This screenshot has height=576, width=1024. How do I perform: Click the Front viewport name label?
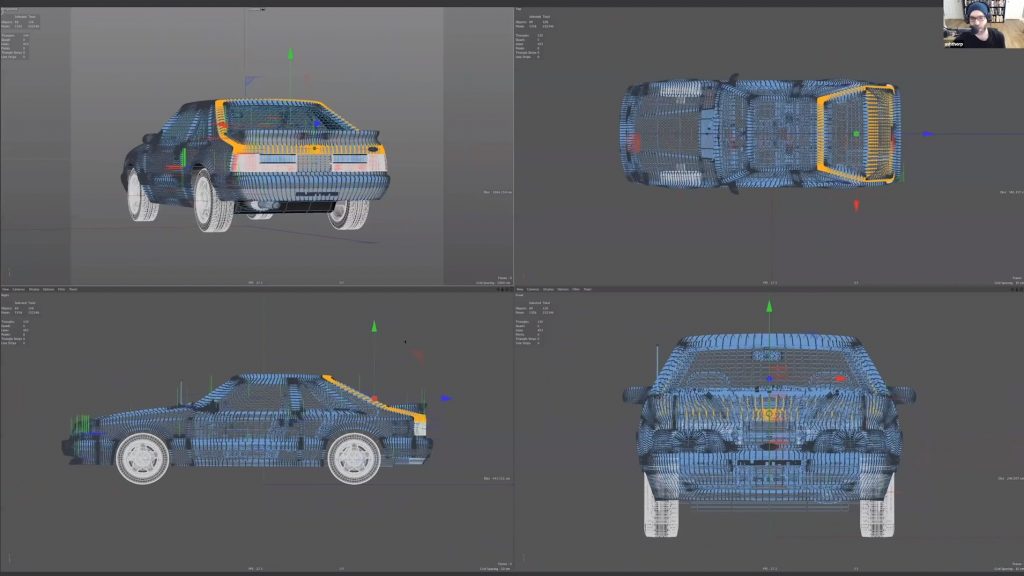[520, 295]
